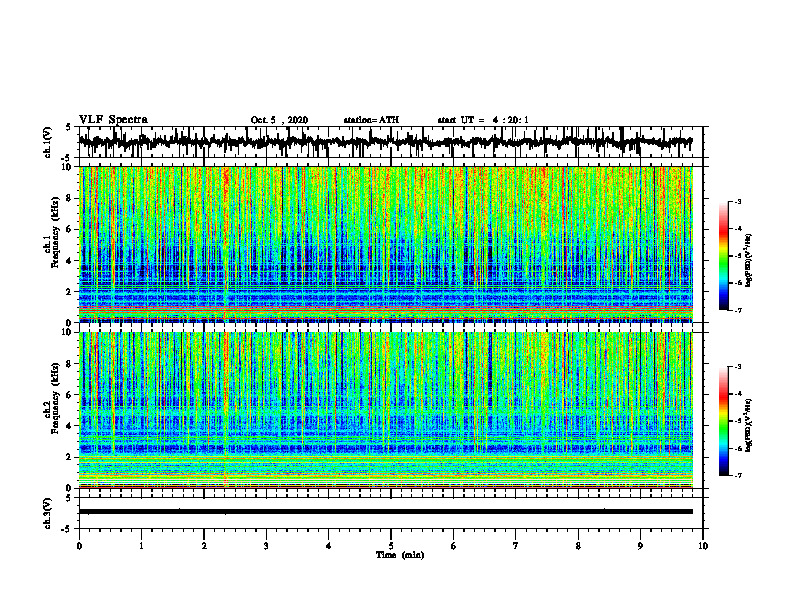This screenshot has height=612, width=792.
Task: Click the 'ch.1(V)' waveform axis label
Action: click(x=48, y=142)
